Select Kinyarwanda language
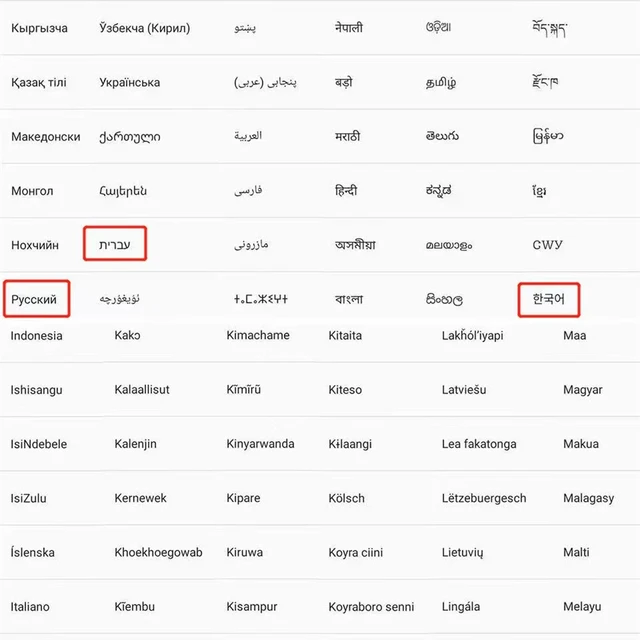640x640 pixels. tap(260, 444)
